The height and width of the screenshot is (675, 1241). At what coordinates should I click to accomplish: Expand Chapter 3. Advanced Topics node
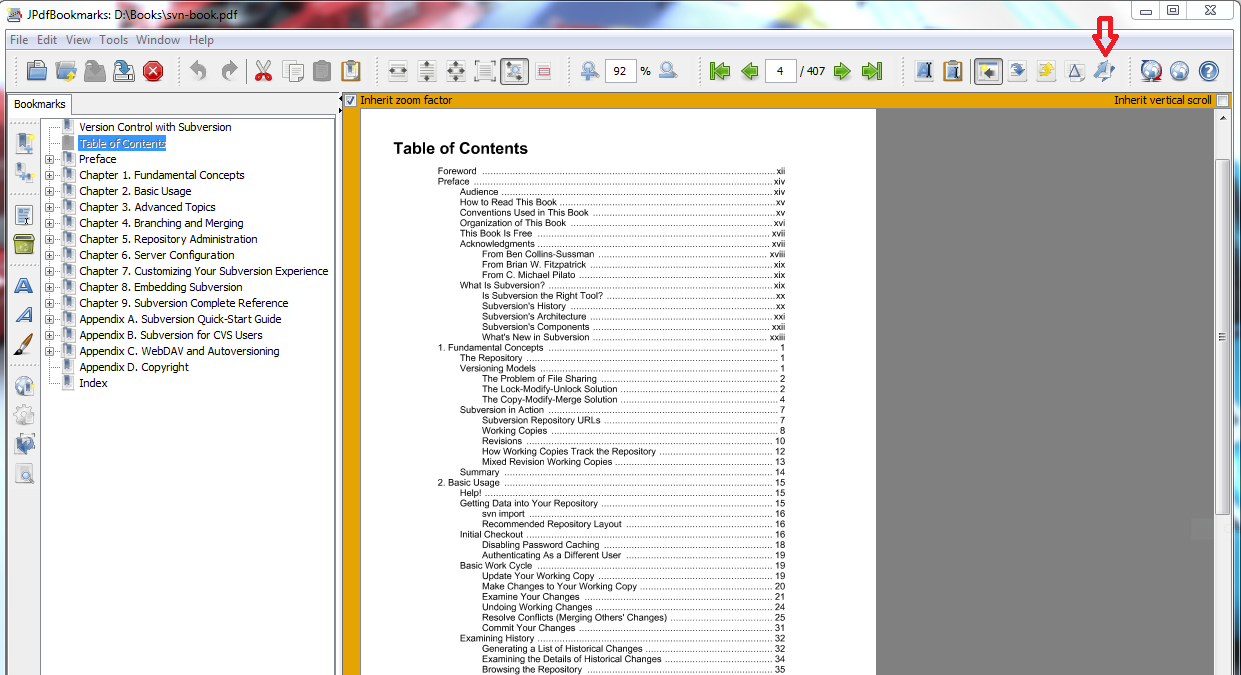[50, 207]
